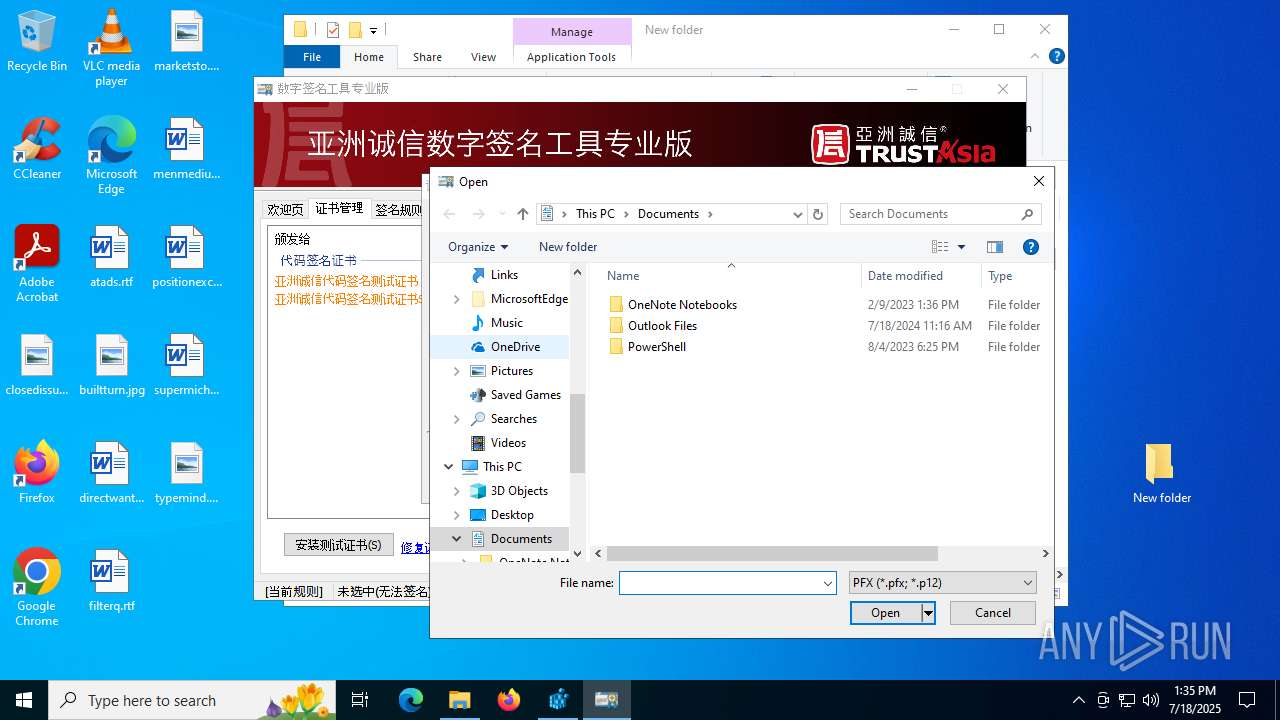Open Microsoft Edge desktop shortcut
Screen dimensions: 1280x720
(111, 156)
